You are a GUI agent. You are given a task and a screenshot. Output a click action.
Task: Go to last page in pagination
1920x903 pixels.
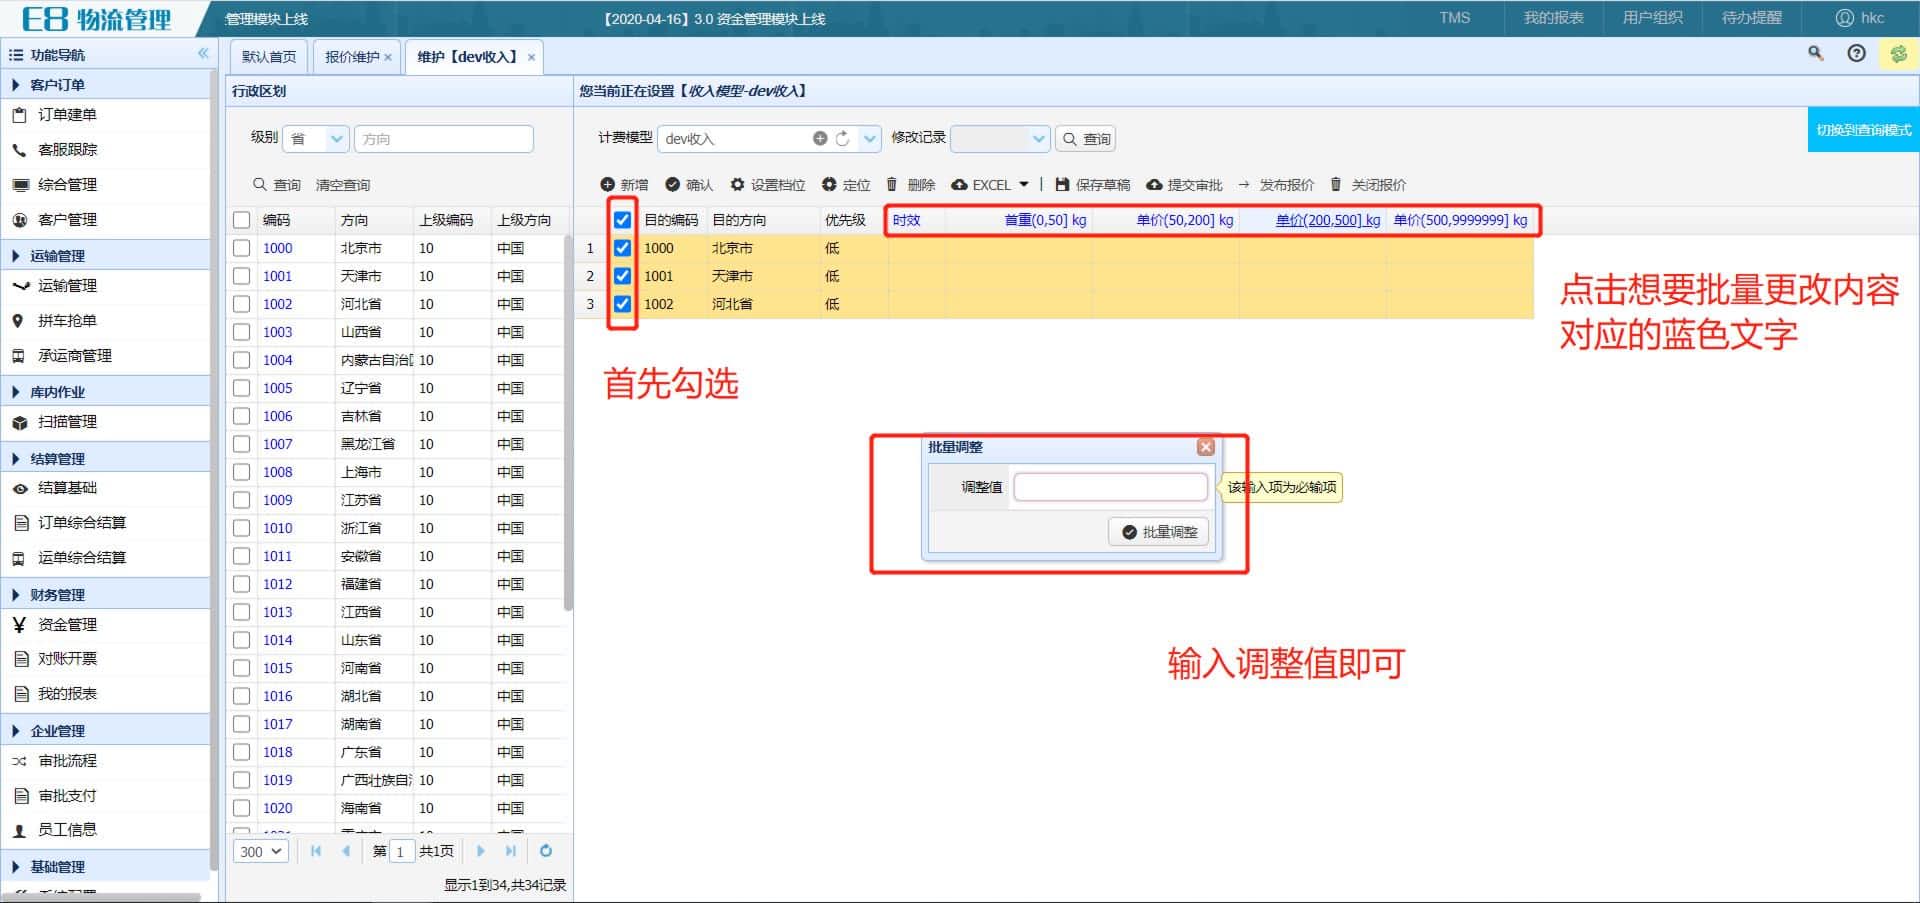click(511, 851)
